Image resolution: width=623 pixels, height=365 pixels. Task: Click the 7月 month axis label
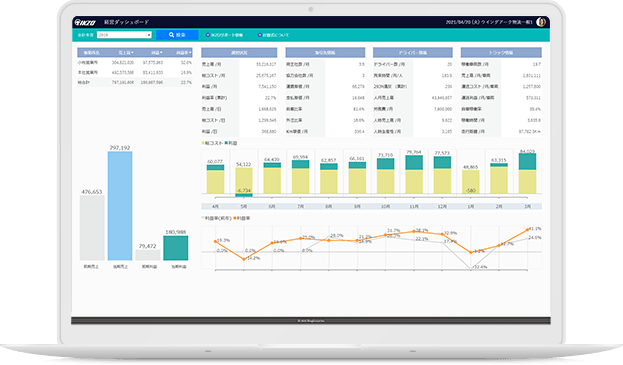[x=301, y=207]
